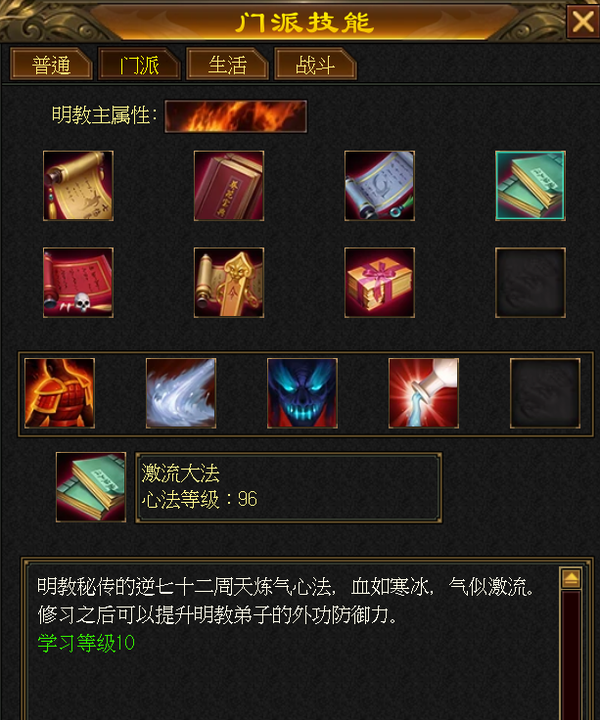
Task: Select the pouring white bottle skill
Action: tap(423, 393)
